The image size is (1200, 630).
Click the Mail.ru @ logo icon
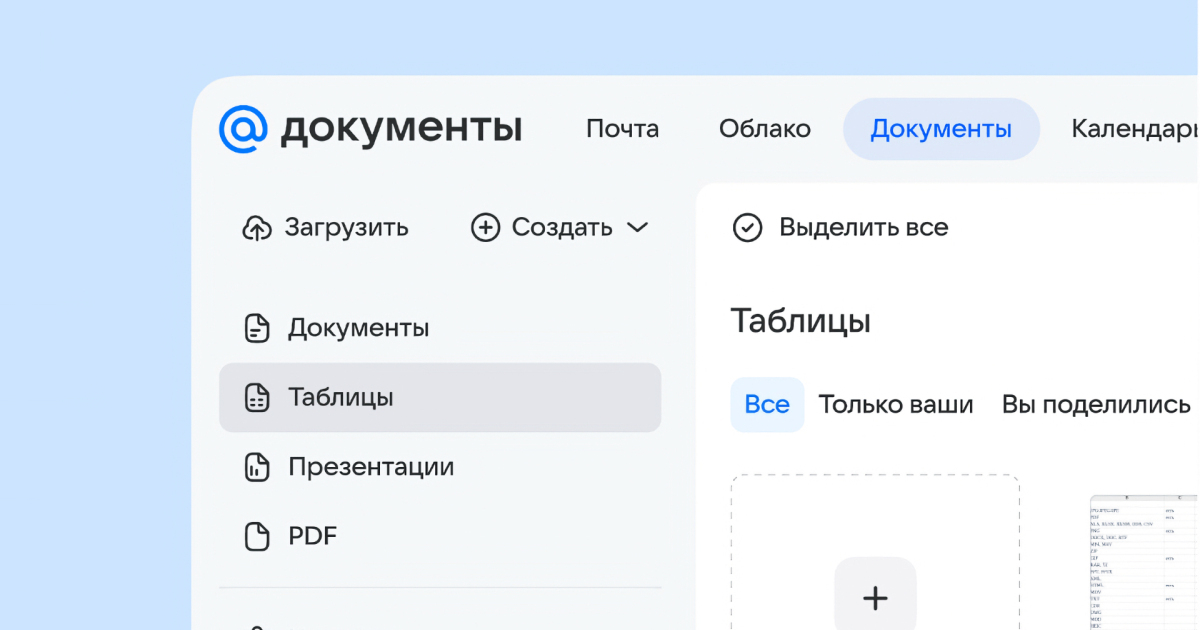(244, 129)
